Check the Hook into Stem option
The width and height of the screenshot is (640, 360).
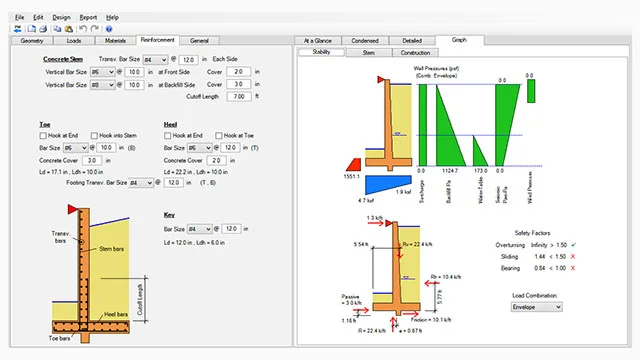[94, 135]
